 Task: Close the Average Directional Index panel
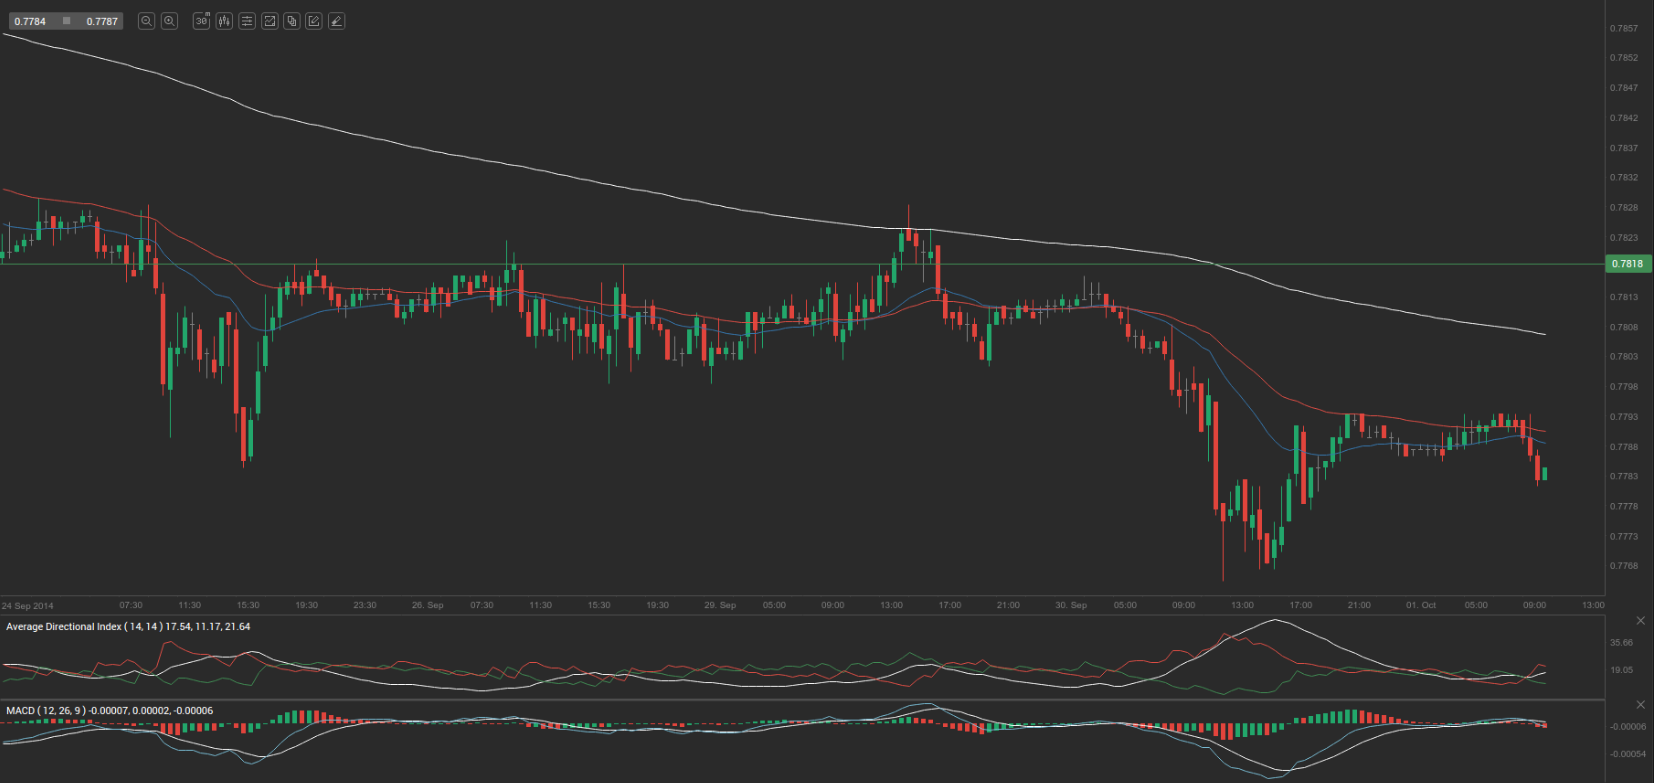point(1640,621)
